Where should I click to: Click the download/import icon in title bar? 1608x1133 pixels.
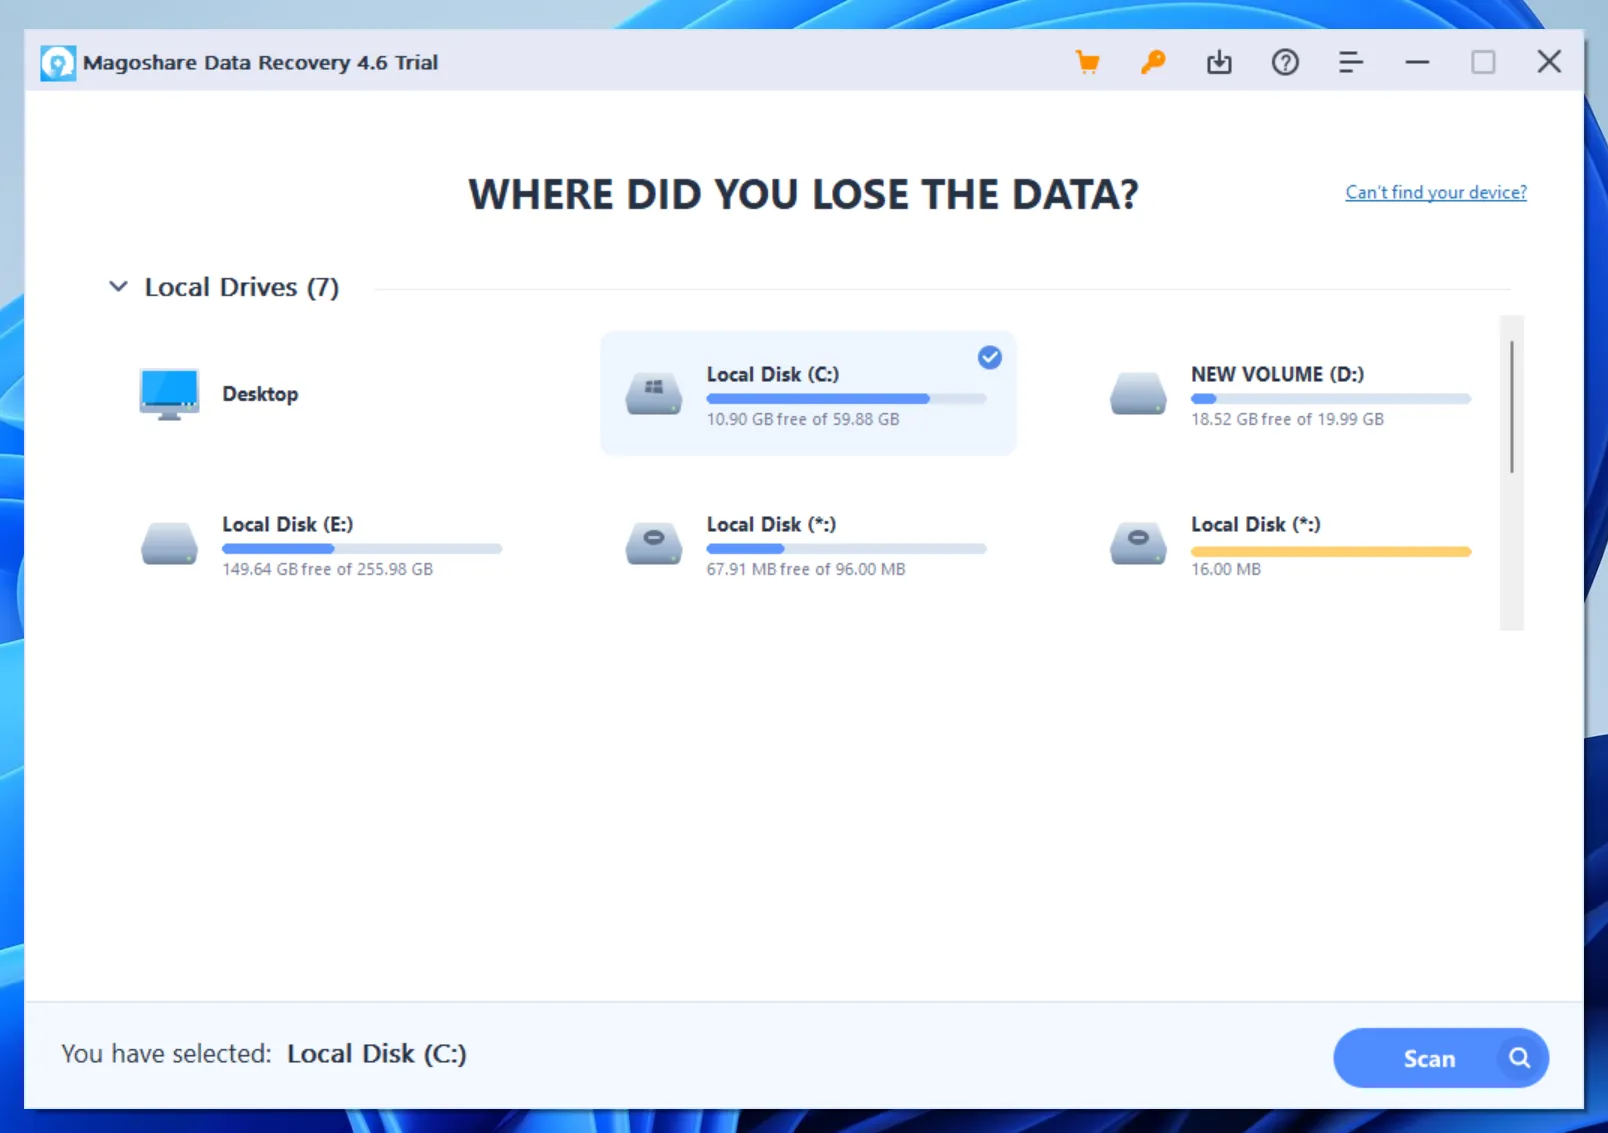point(1219,62)
